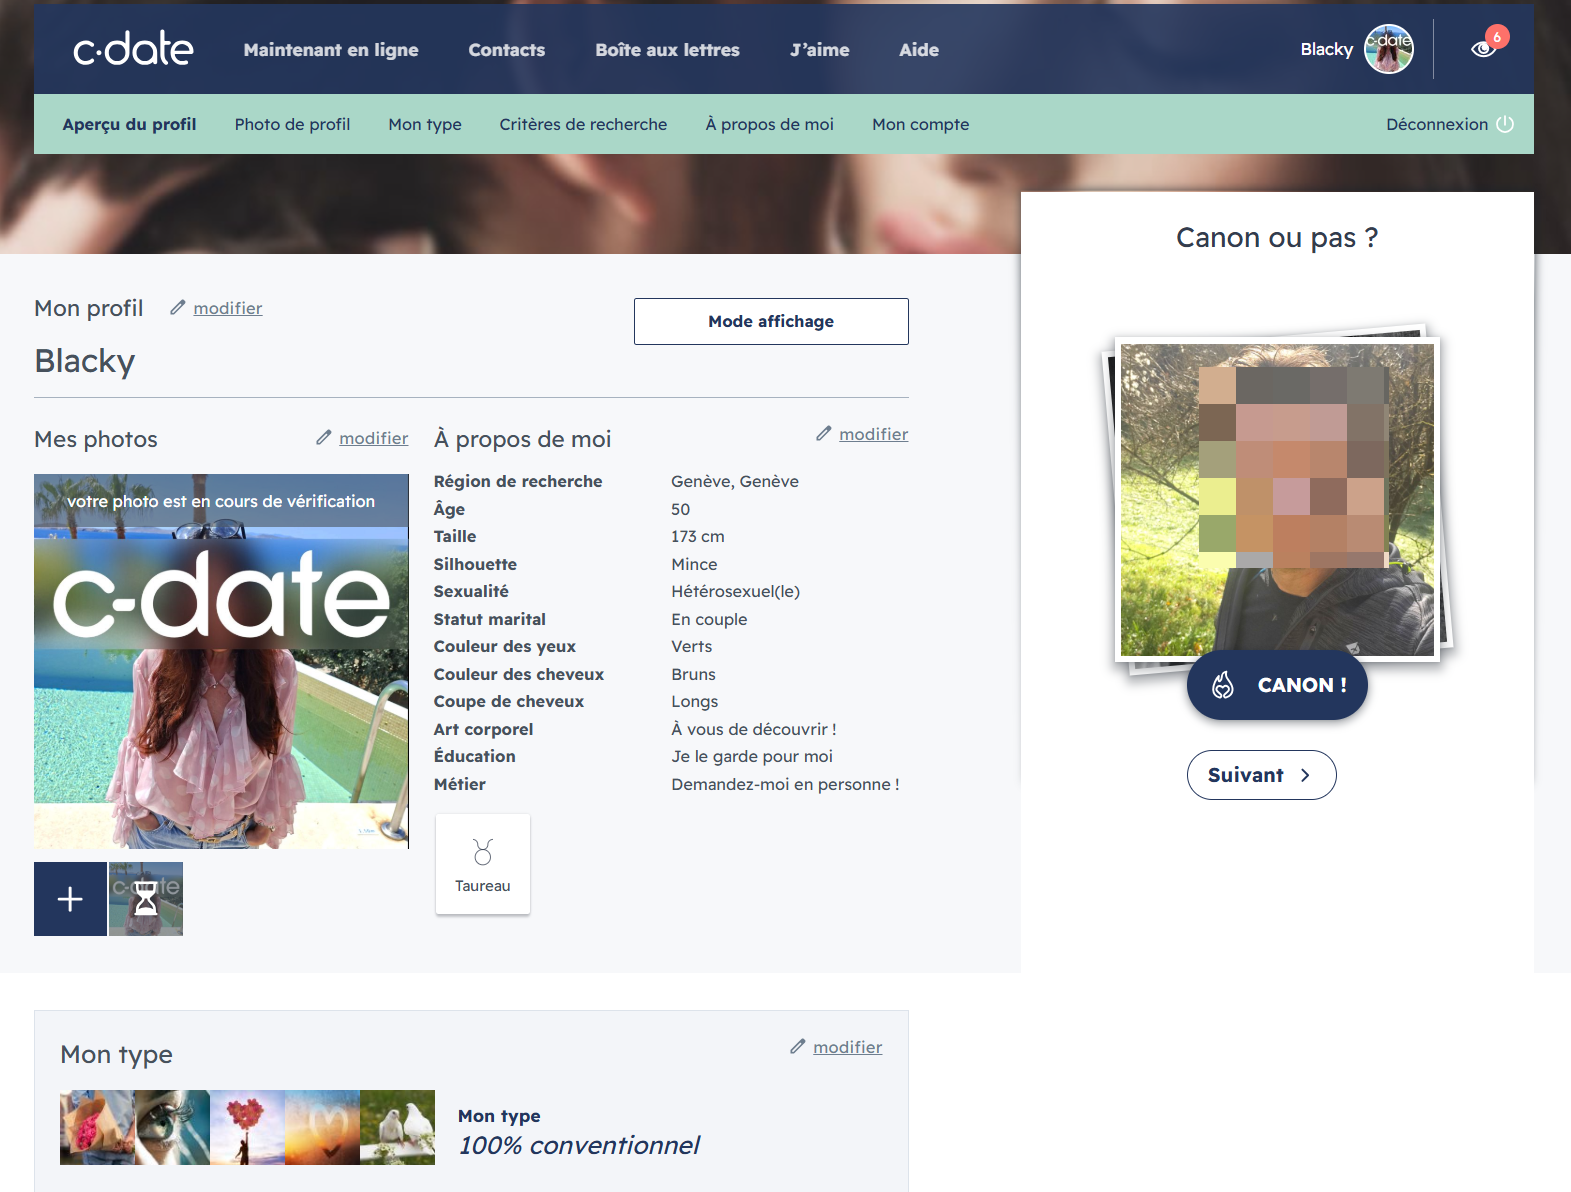1571x1192 pixels.
Task: Click the 'Genève, Genève' region value
Action: coord(735,481)
